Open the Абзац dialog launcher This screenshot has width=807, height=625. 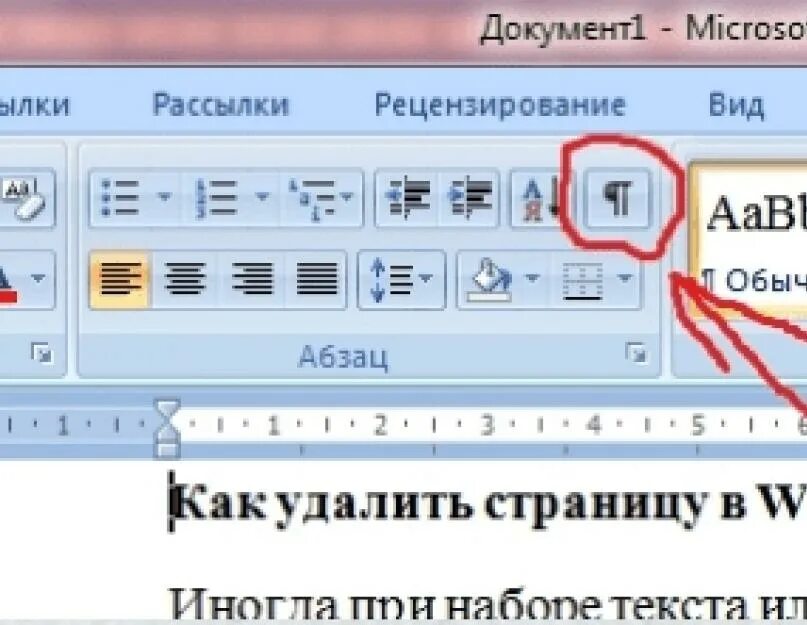pos(636,353)
